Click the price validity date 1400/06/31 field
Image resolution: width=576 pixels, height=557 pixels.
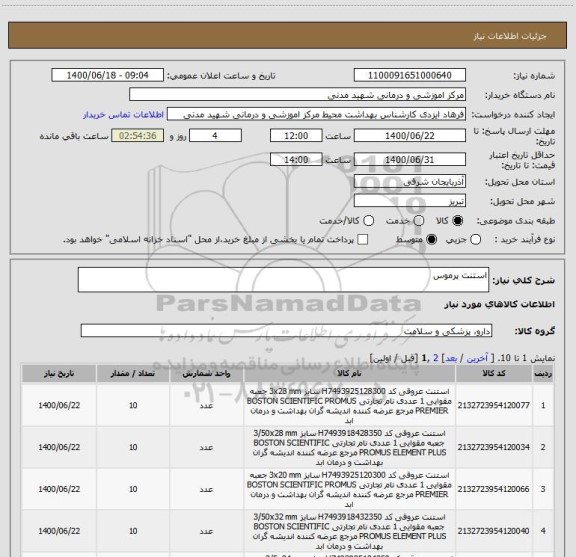(410, 159)
